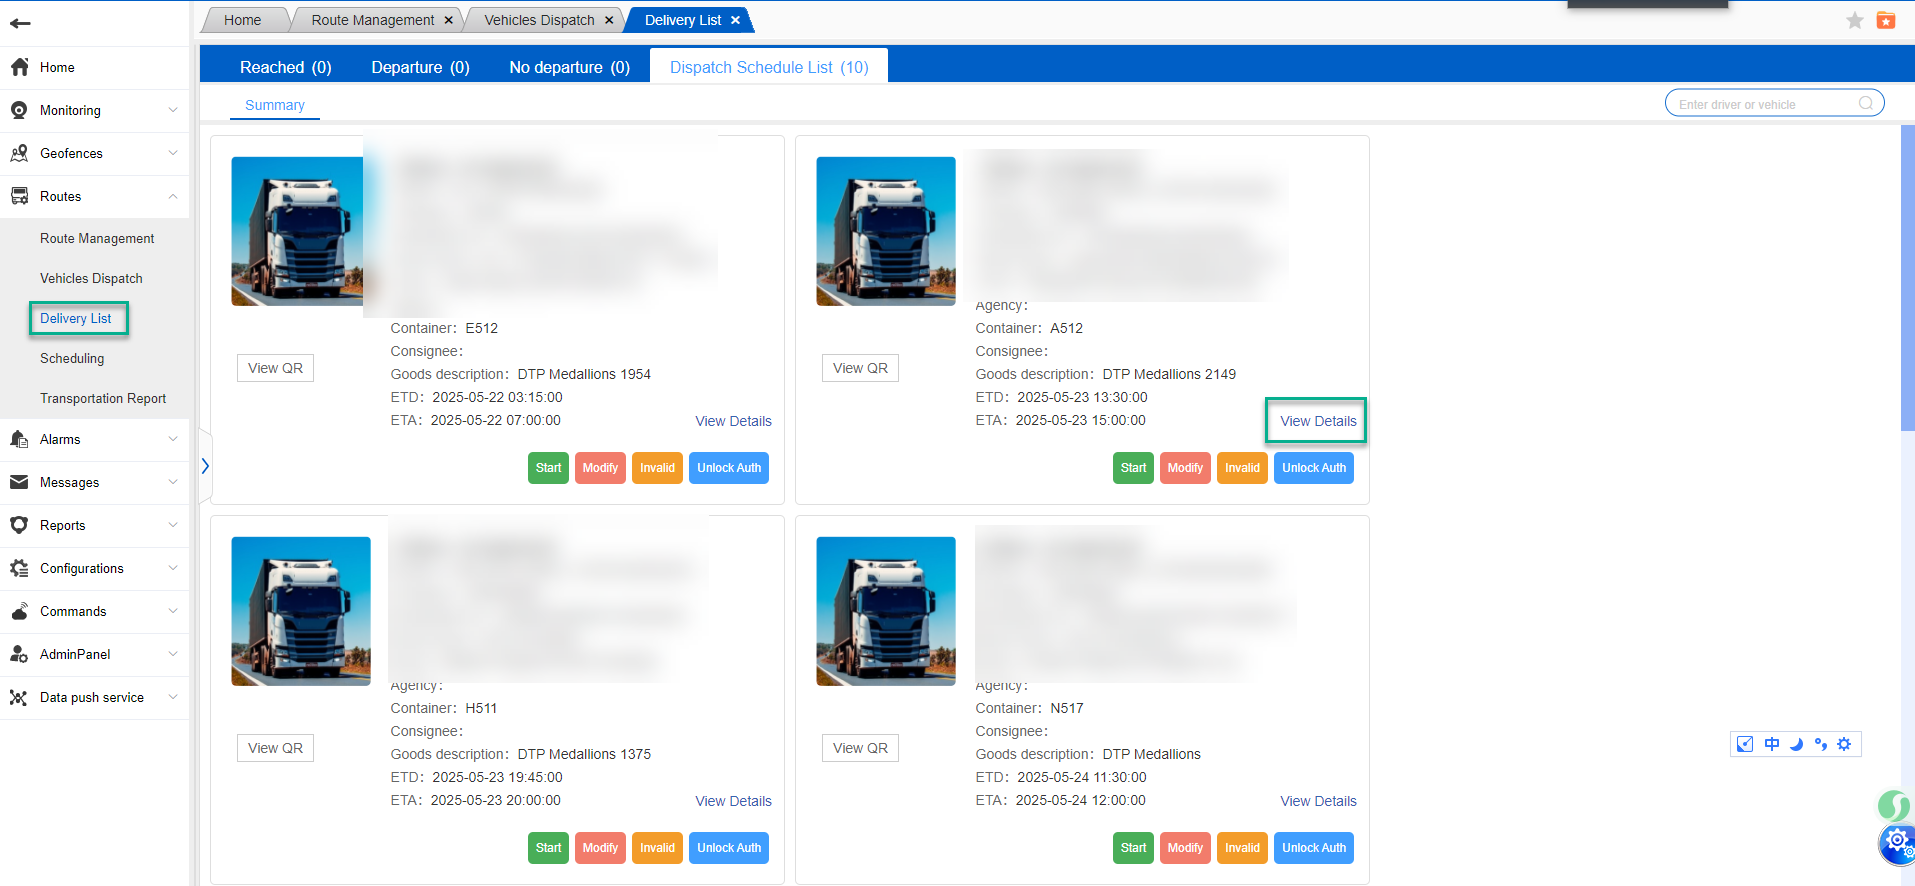The height and width of the screenshot is (886, 1915).
Task: Toggle the Chinese language icon in the floating toolbar
Action: click(1771, 744)
